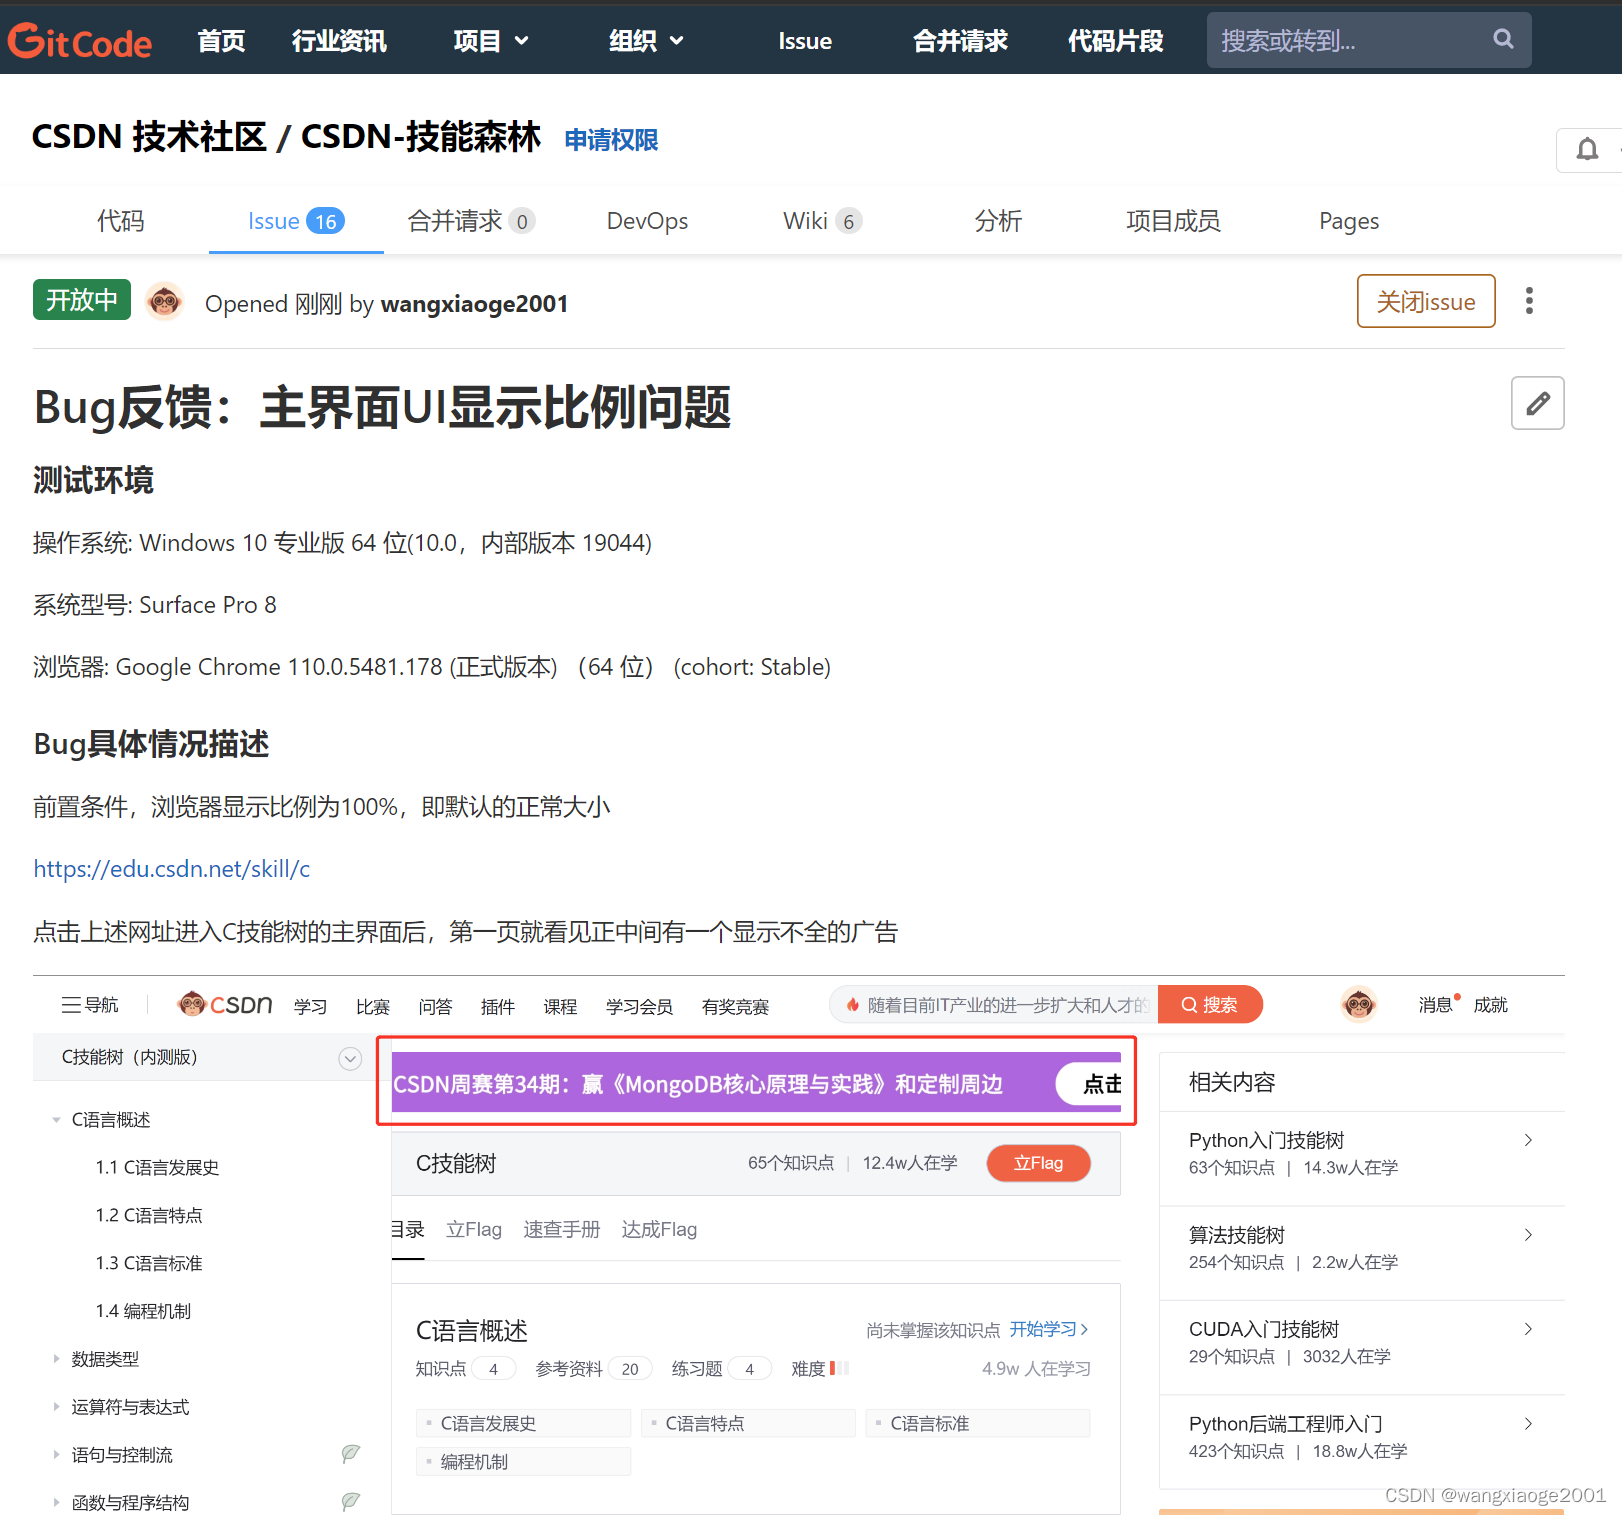Click the pencil edit issue icon
The image size is (1622, 1515).
coord(1538,403)
